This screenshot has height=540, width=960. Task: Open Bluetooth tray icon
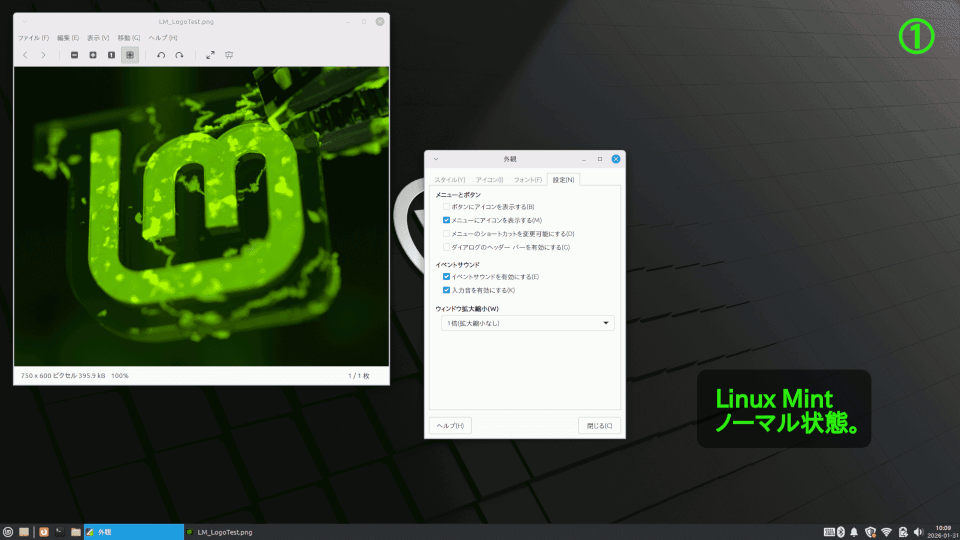point(841,532)
